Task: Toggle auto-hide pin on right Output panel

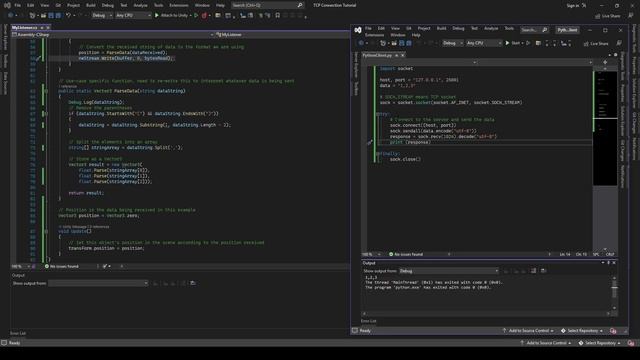Action: click(x=608, y=263)
